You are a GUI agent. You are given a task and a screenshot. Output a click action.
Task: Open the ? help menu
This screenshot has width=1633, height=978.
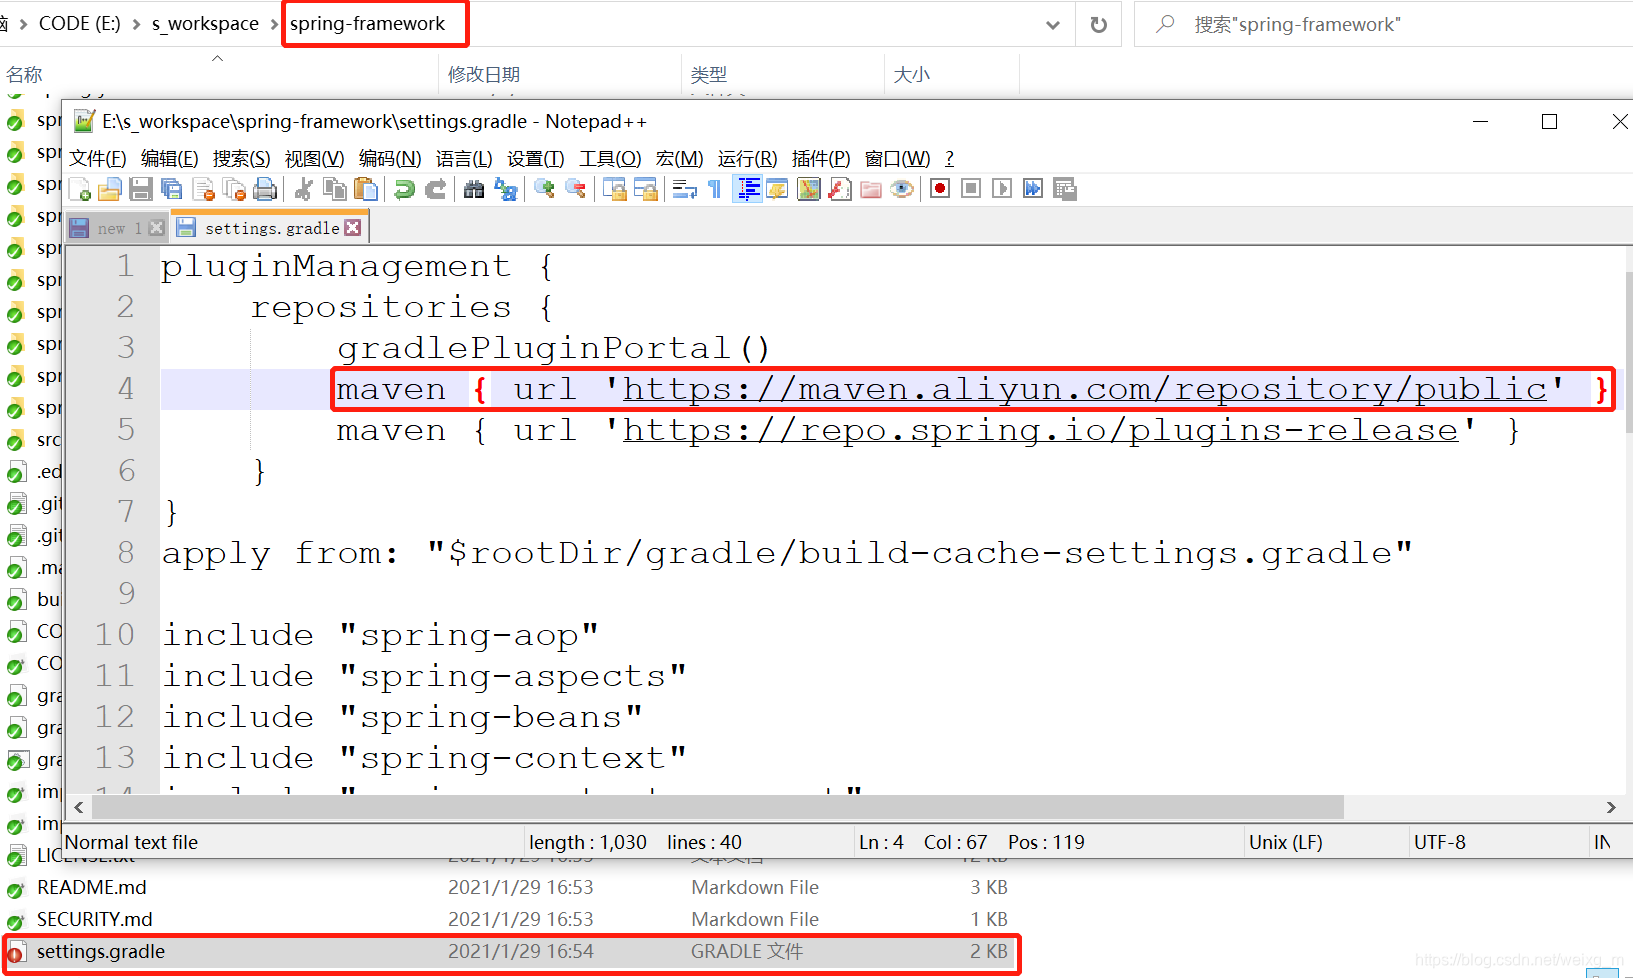950,159
